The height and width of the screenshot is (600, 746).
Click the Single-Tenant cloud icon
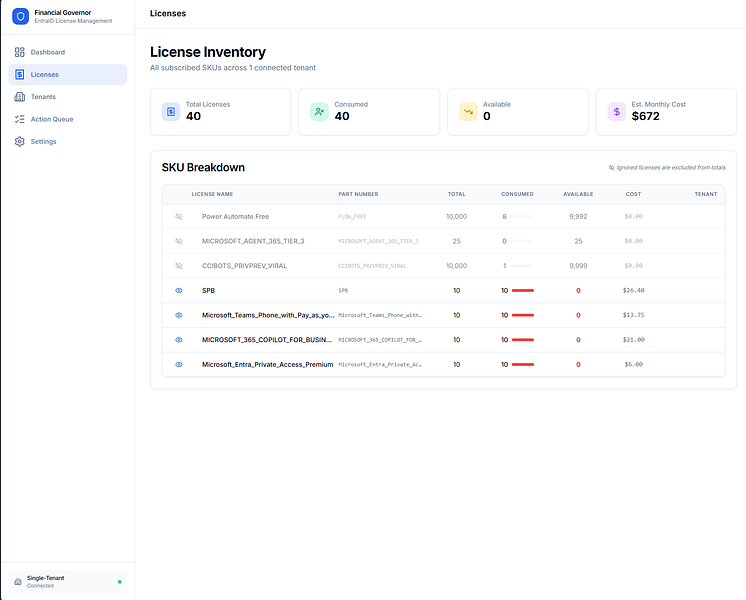coord(18,581)
